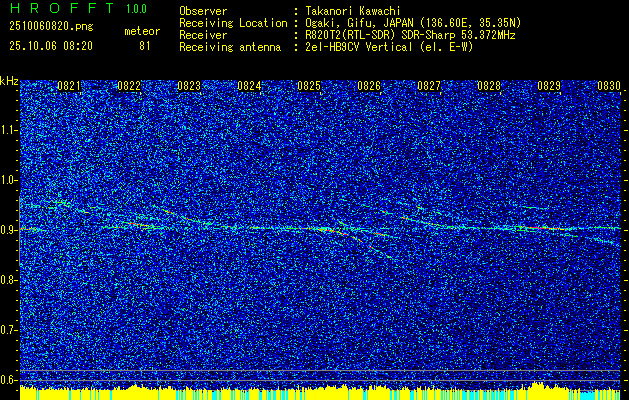629x400 pixels.
Task: Click the 0829 time marker
Action: coord(549,86)
